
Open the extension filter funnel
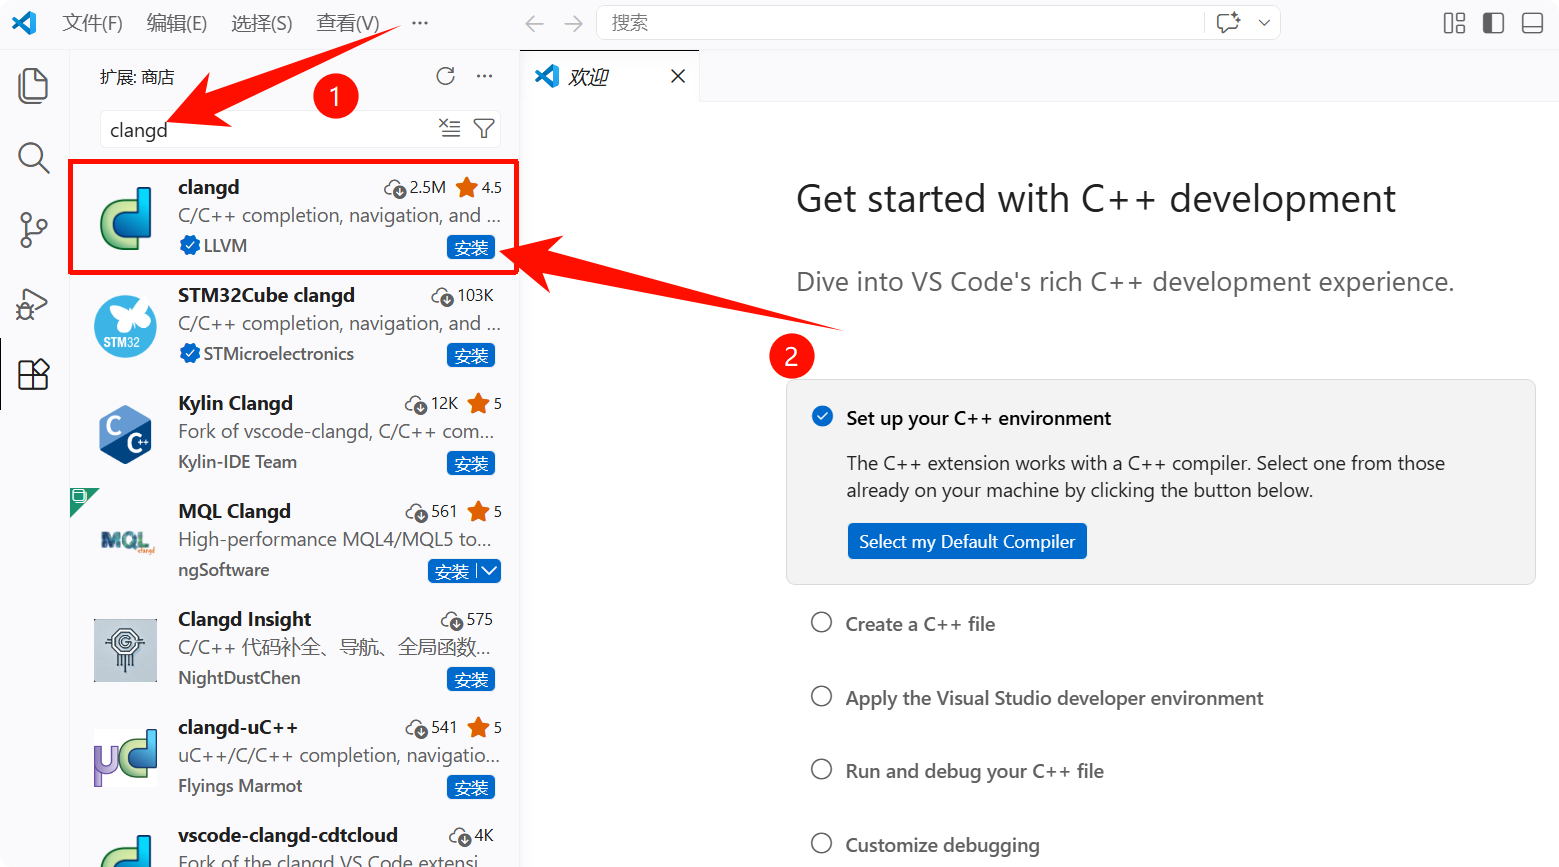click(484, 128)
